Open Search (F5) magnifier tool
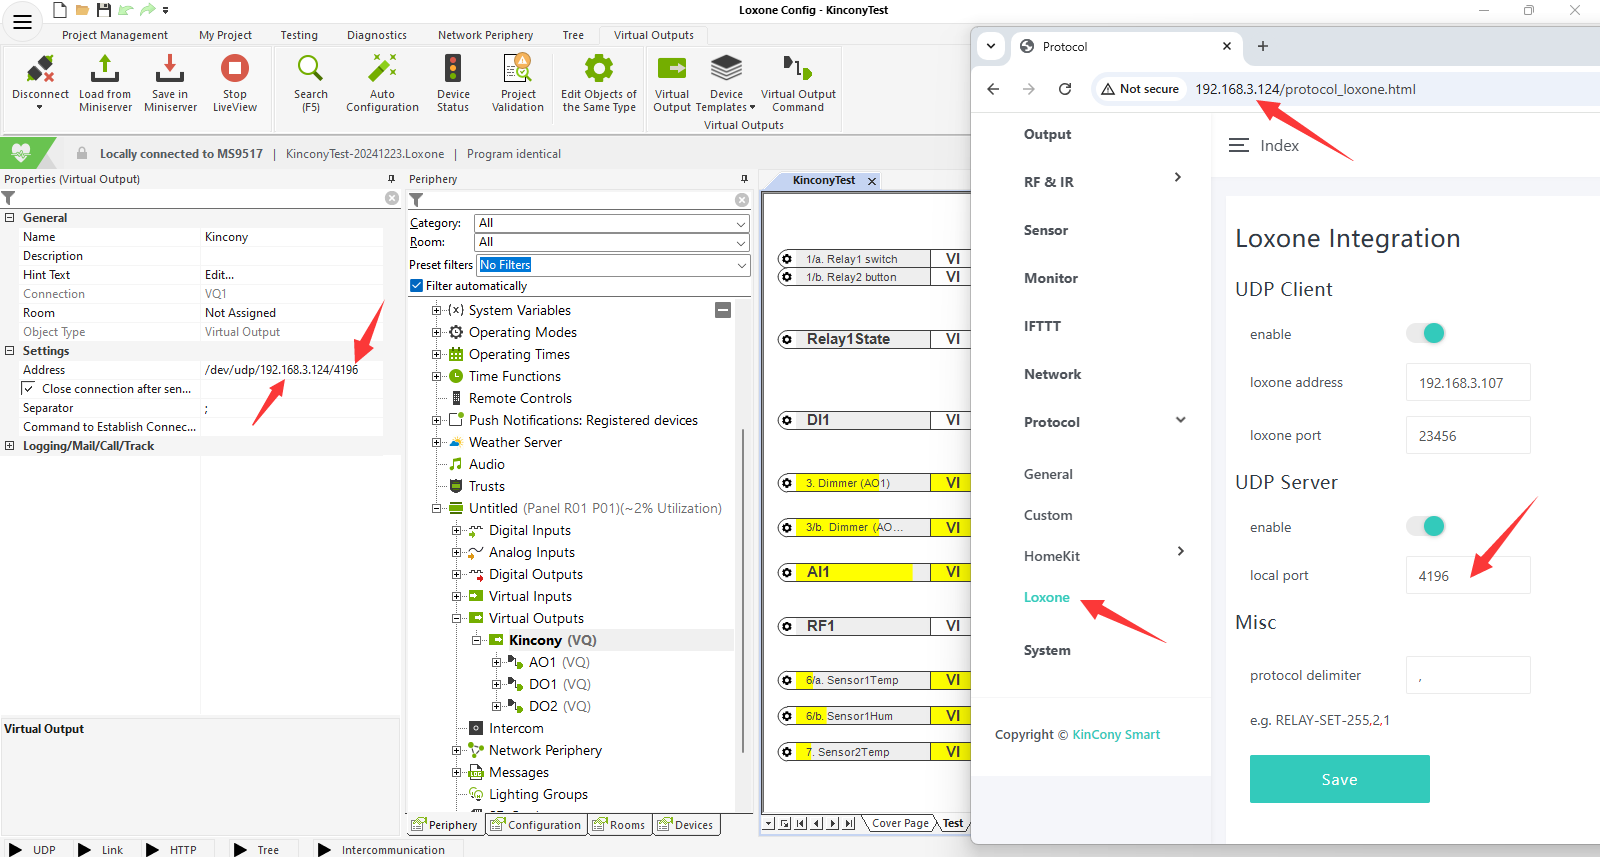 (310, 70)
